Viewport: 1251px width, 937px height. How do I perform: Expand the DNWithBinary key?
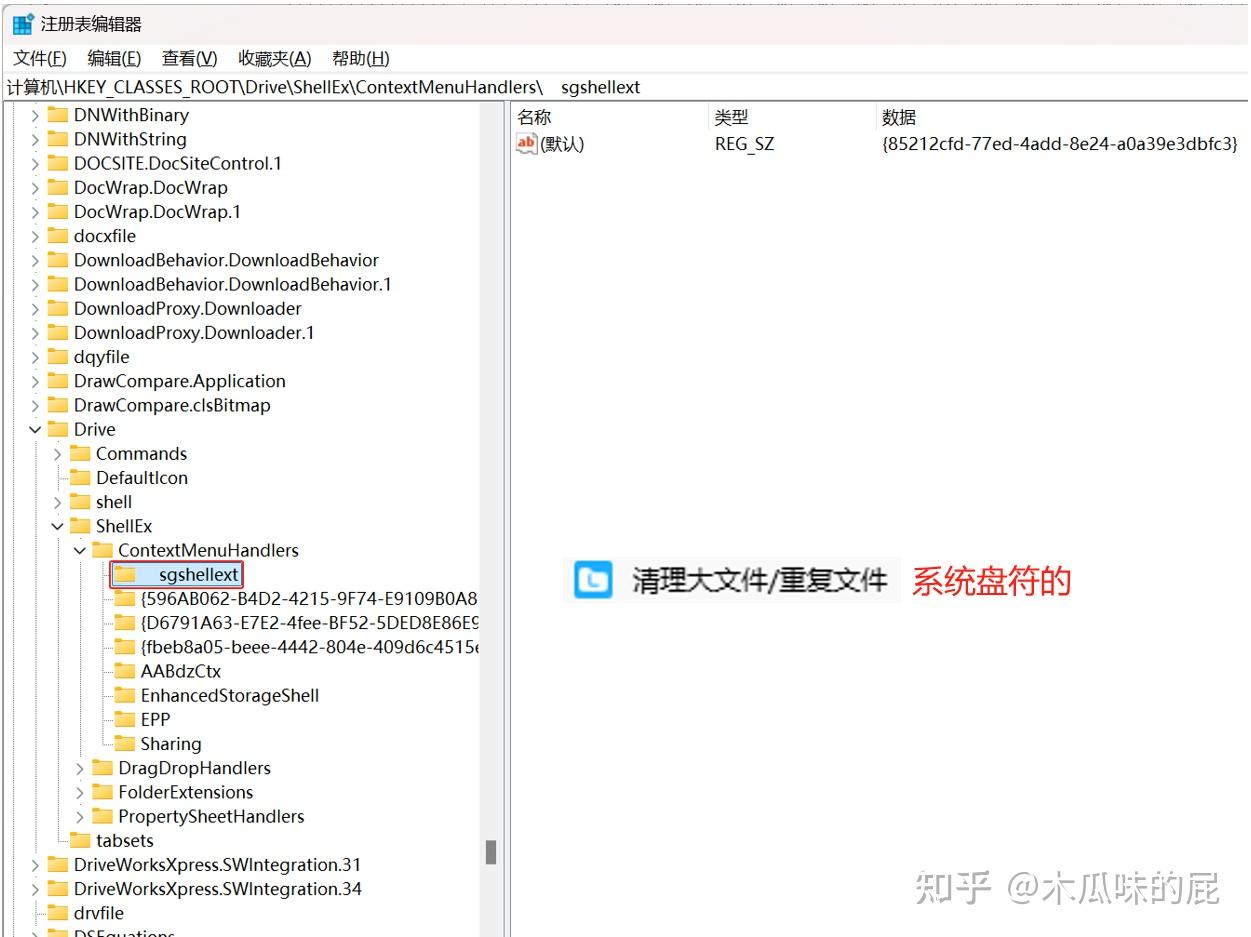[x=35, y=115]
